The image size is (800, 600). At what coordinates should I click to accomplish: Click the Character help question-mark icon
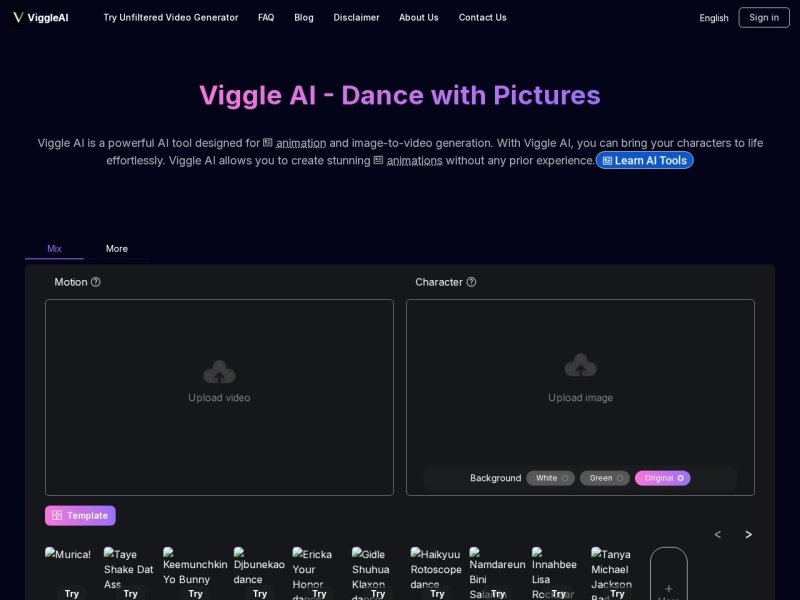pos(471,282)
